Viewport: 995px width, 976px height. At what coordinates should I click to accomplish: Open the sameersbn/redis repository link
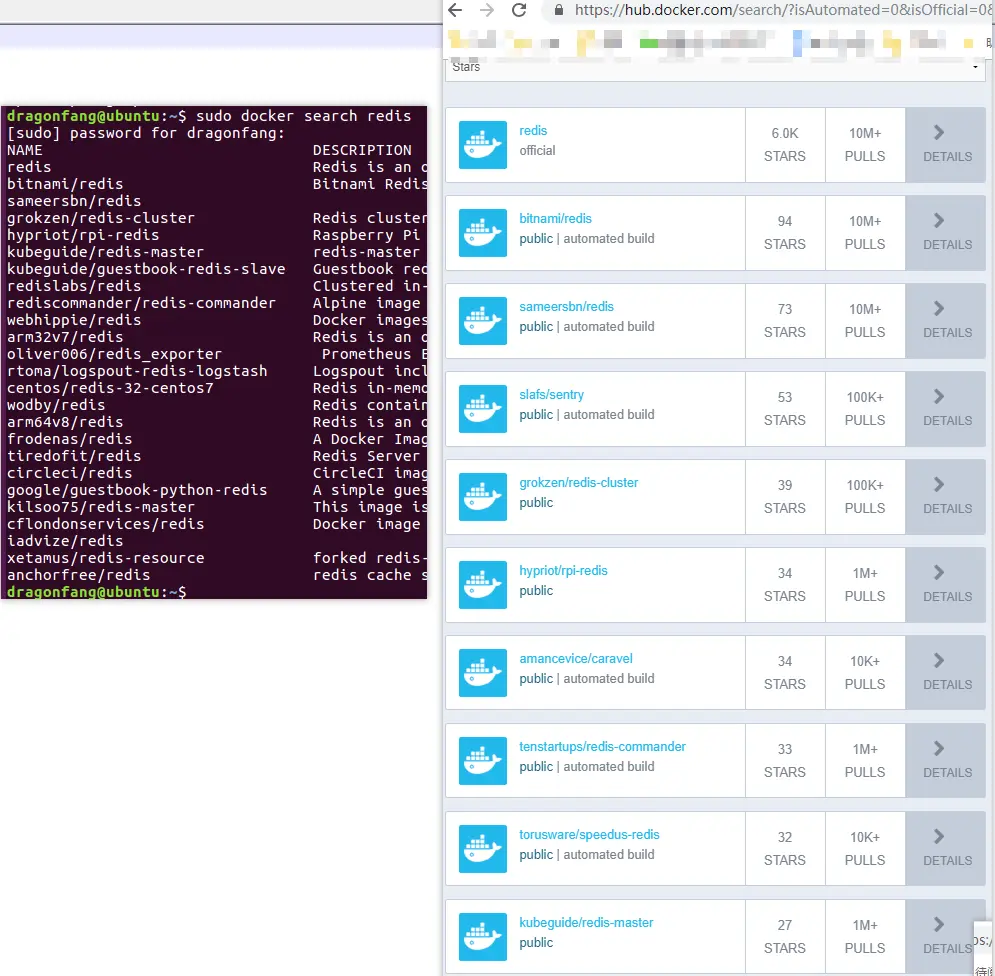point(566,307)
